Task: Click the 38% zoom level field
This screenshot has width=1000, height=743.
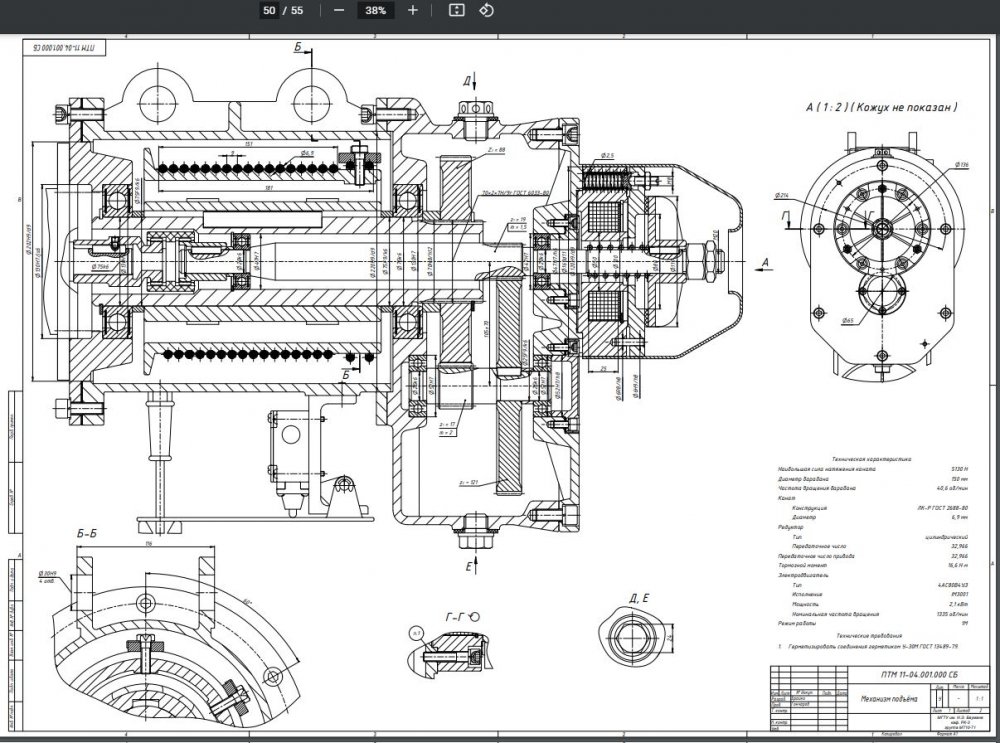Action: coord(376,10)
